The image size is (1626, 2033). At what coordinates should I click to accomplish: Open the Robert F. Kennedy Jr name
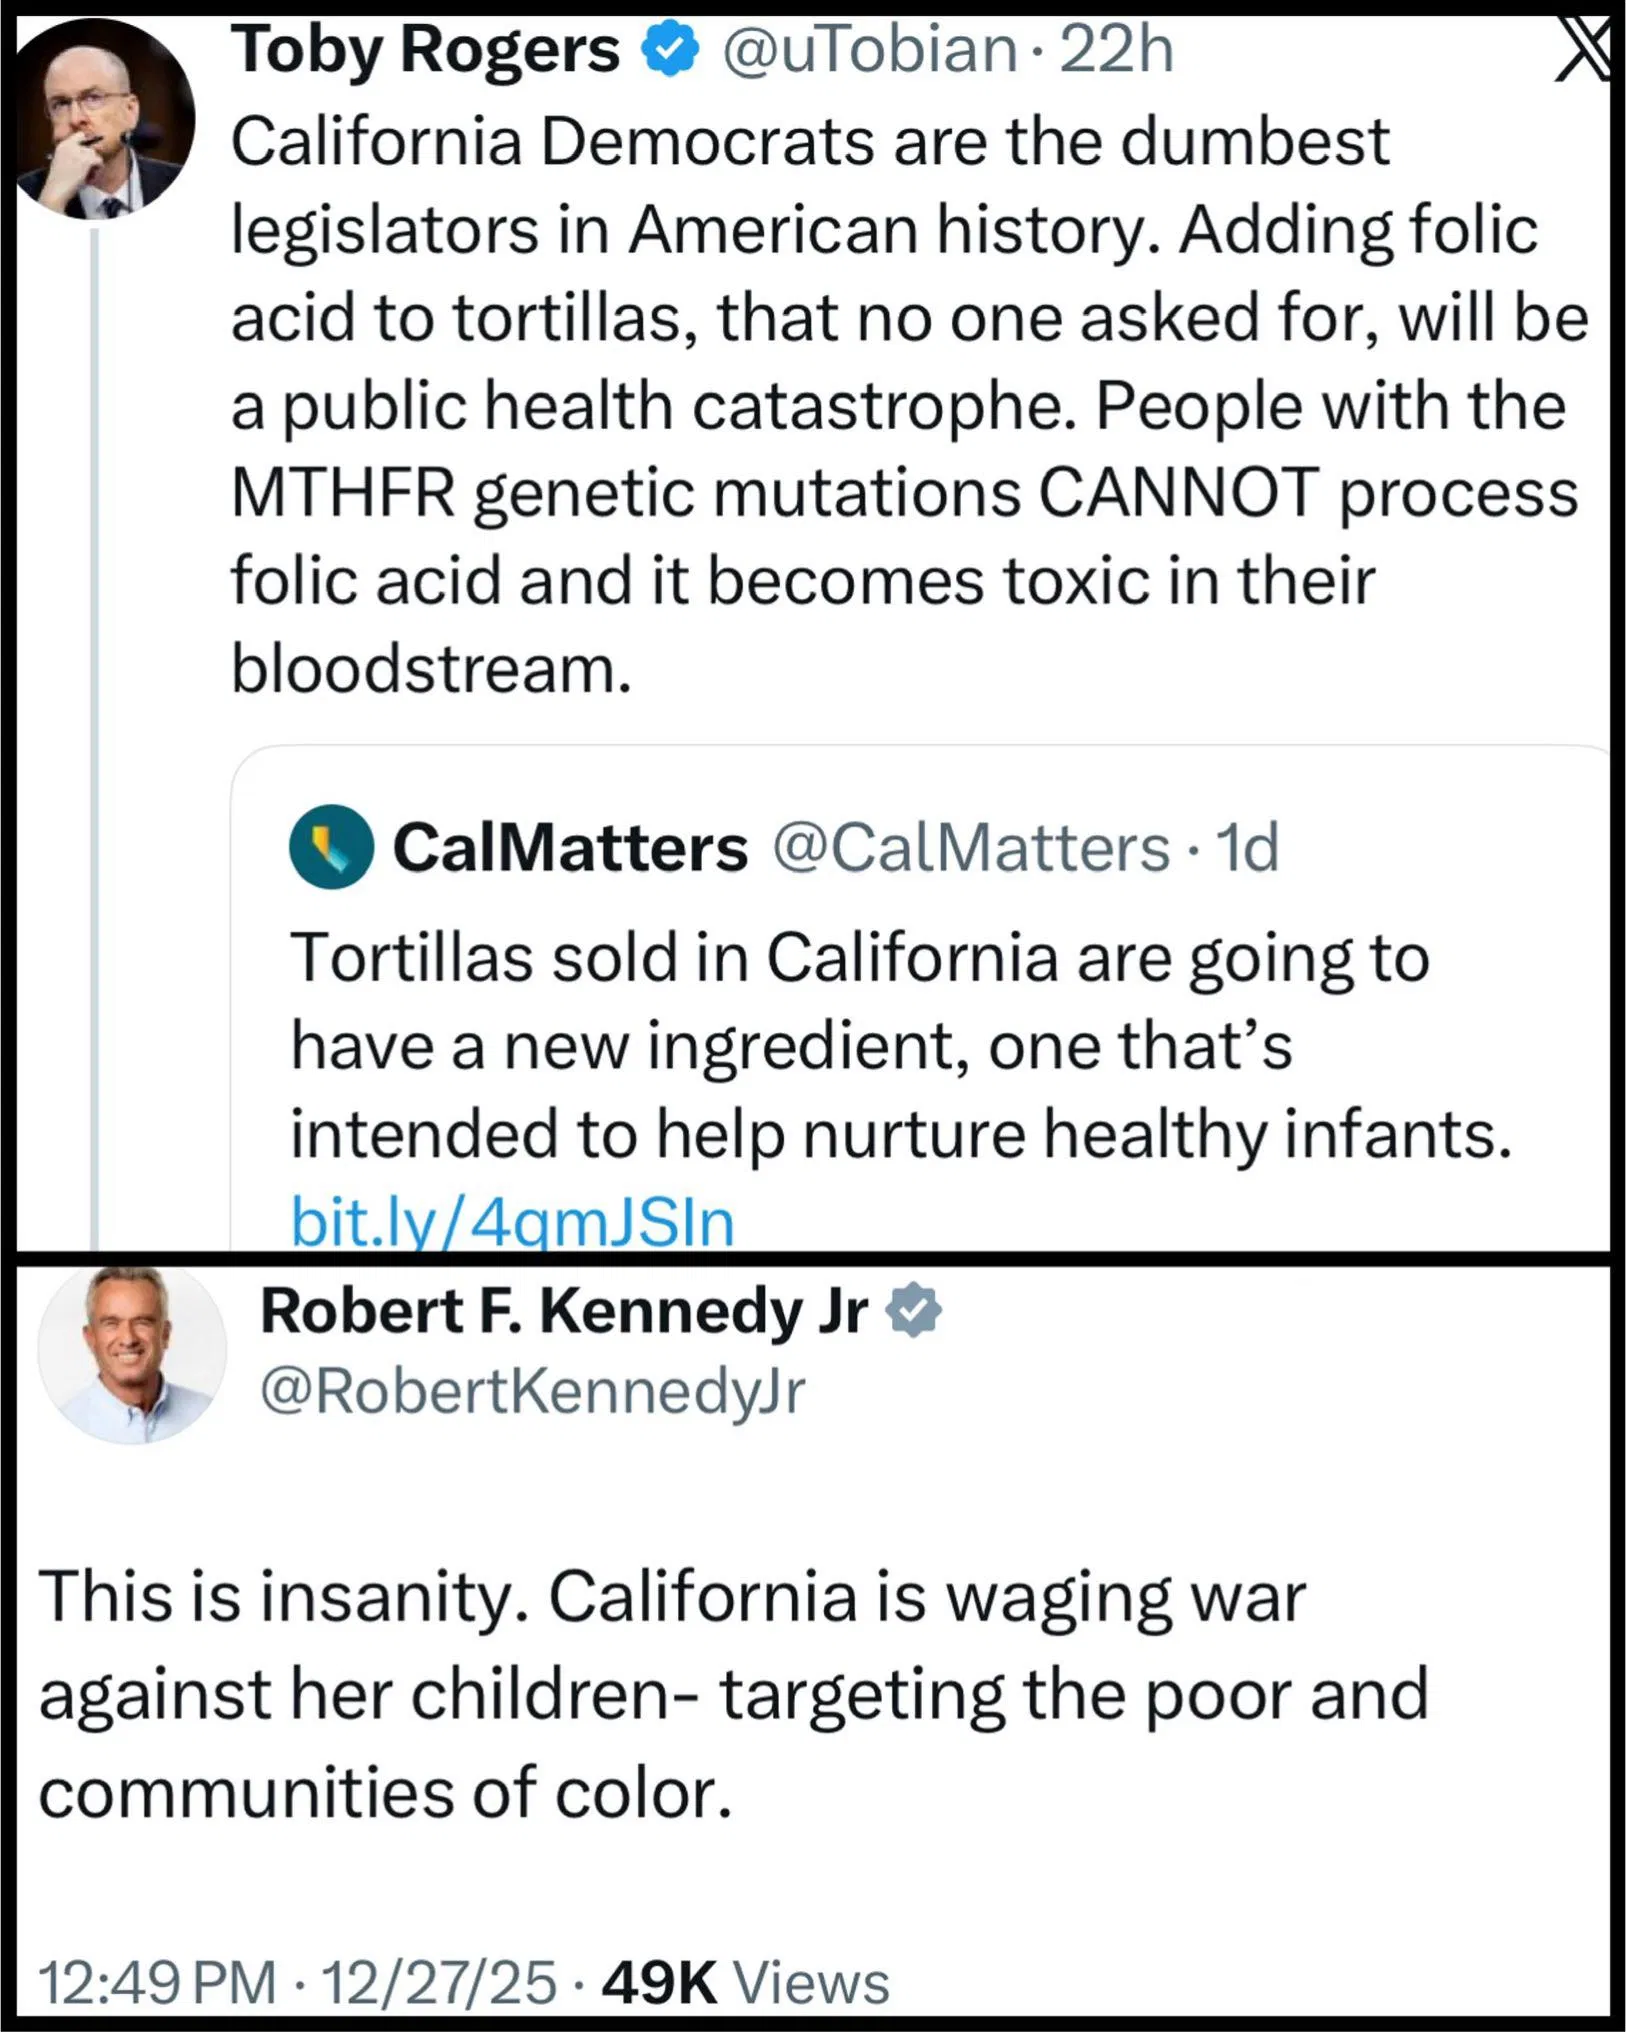(x=563, y=1311)
